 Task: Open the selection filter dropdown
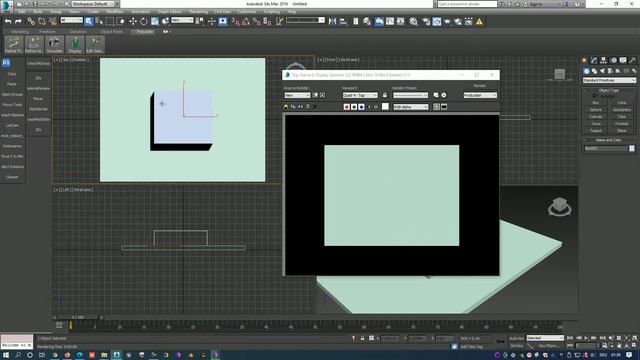click(71, 20)
